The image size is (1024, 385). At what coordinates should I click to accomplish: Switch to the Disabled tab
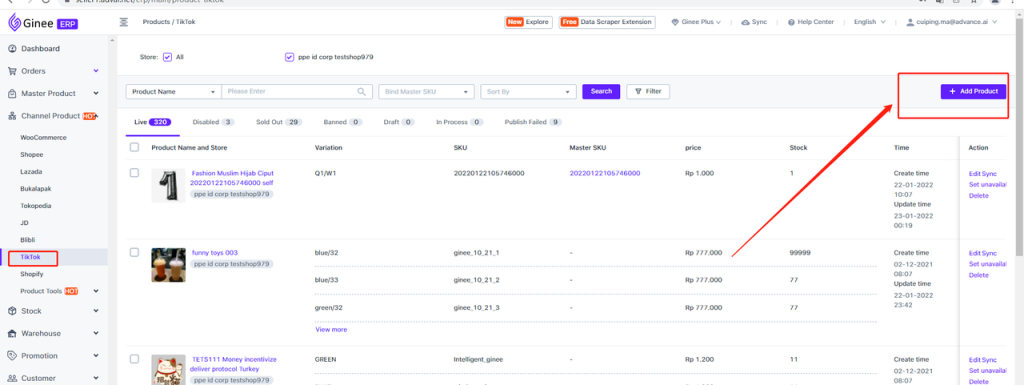[213, 122]
